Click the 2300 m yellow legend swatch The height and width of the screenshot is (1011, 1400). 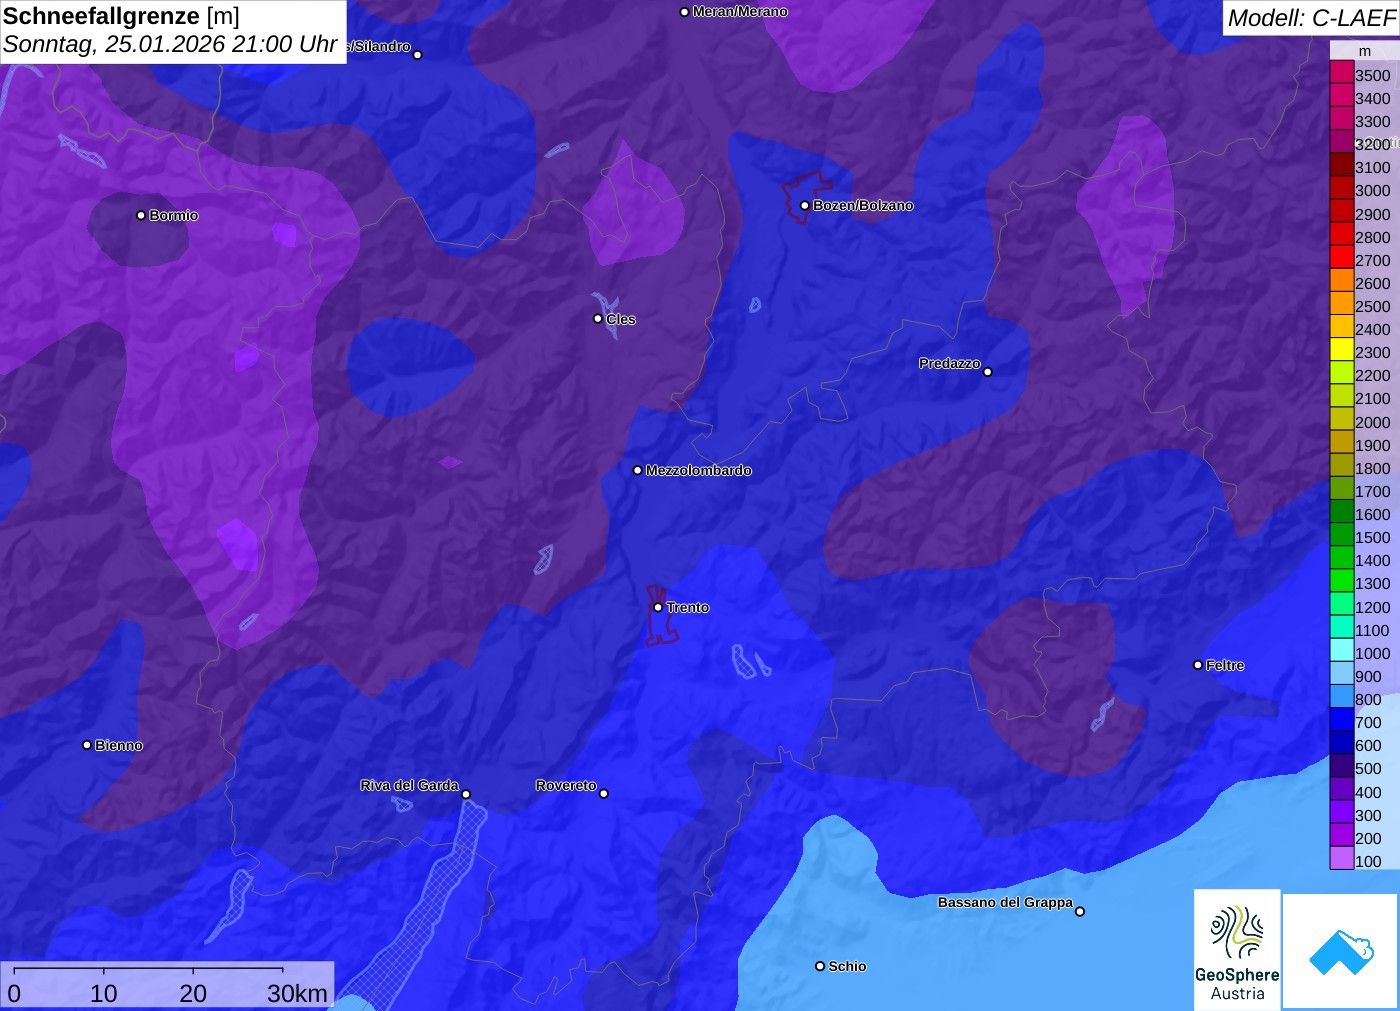coord(1342,351)
